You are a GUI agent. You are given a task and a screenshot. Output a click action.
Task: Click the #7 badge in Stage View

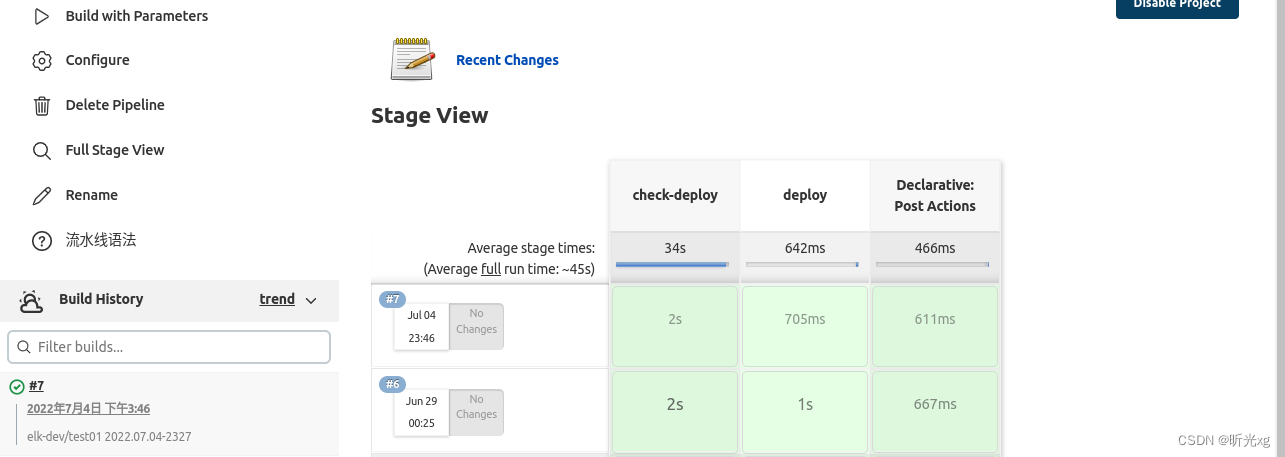(x=392, y=299)
